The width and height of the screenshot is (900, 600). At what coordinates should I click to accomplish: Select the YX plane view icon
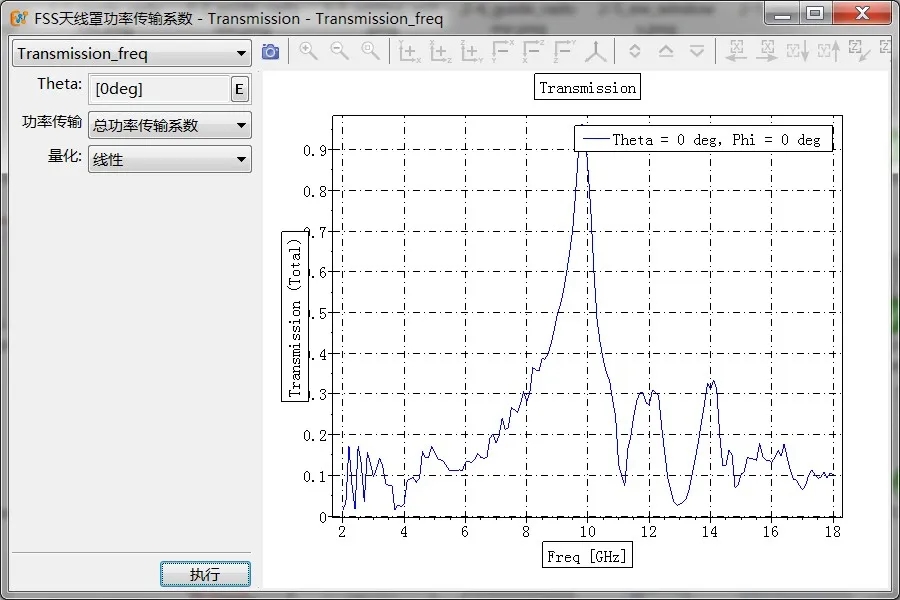409,52
